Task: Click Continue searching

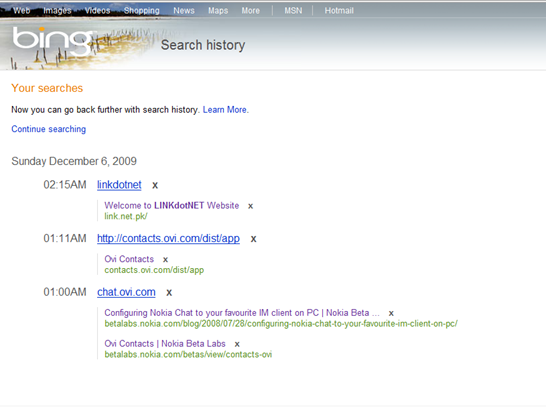Action: coord(48,129)
